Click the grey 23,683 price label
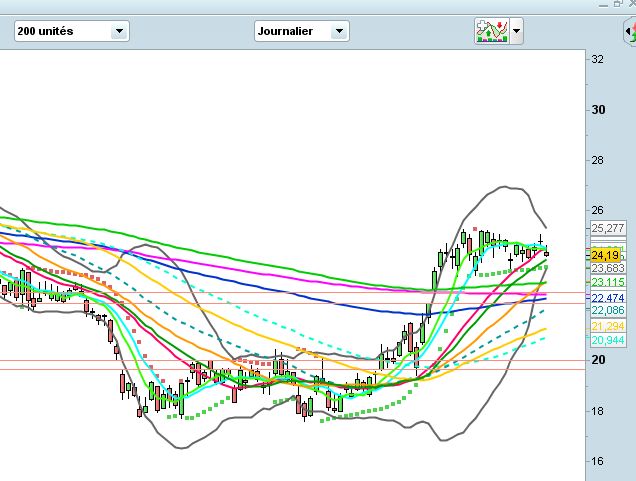 tap(608, 268)
